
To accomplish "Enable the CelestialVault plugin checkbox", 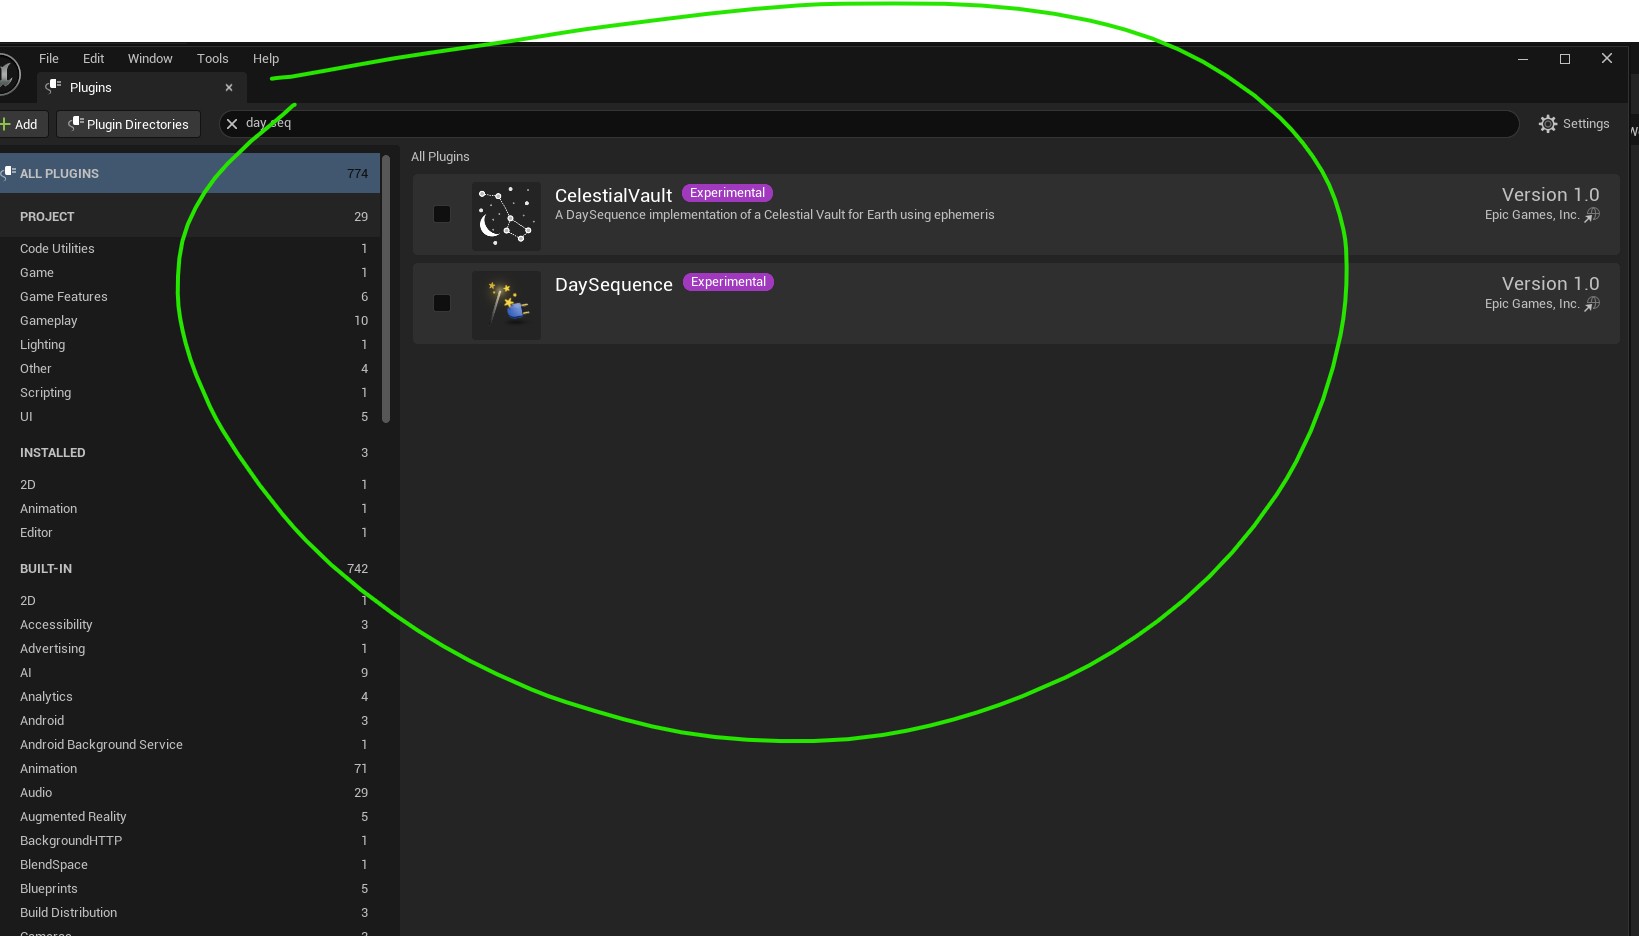I will coord(442,214).
